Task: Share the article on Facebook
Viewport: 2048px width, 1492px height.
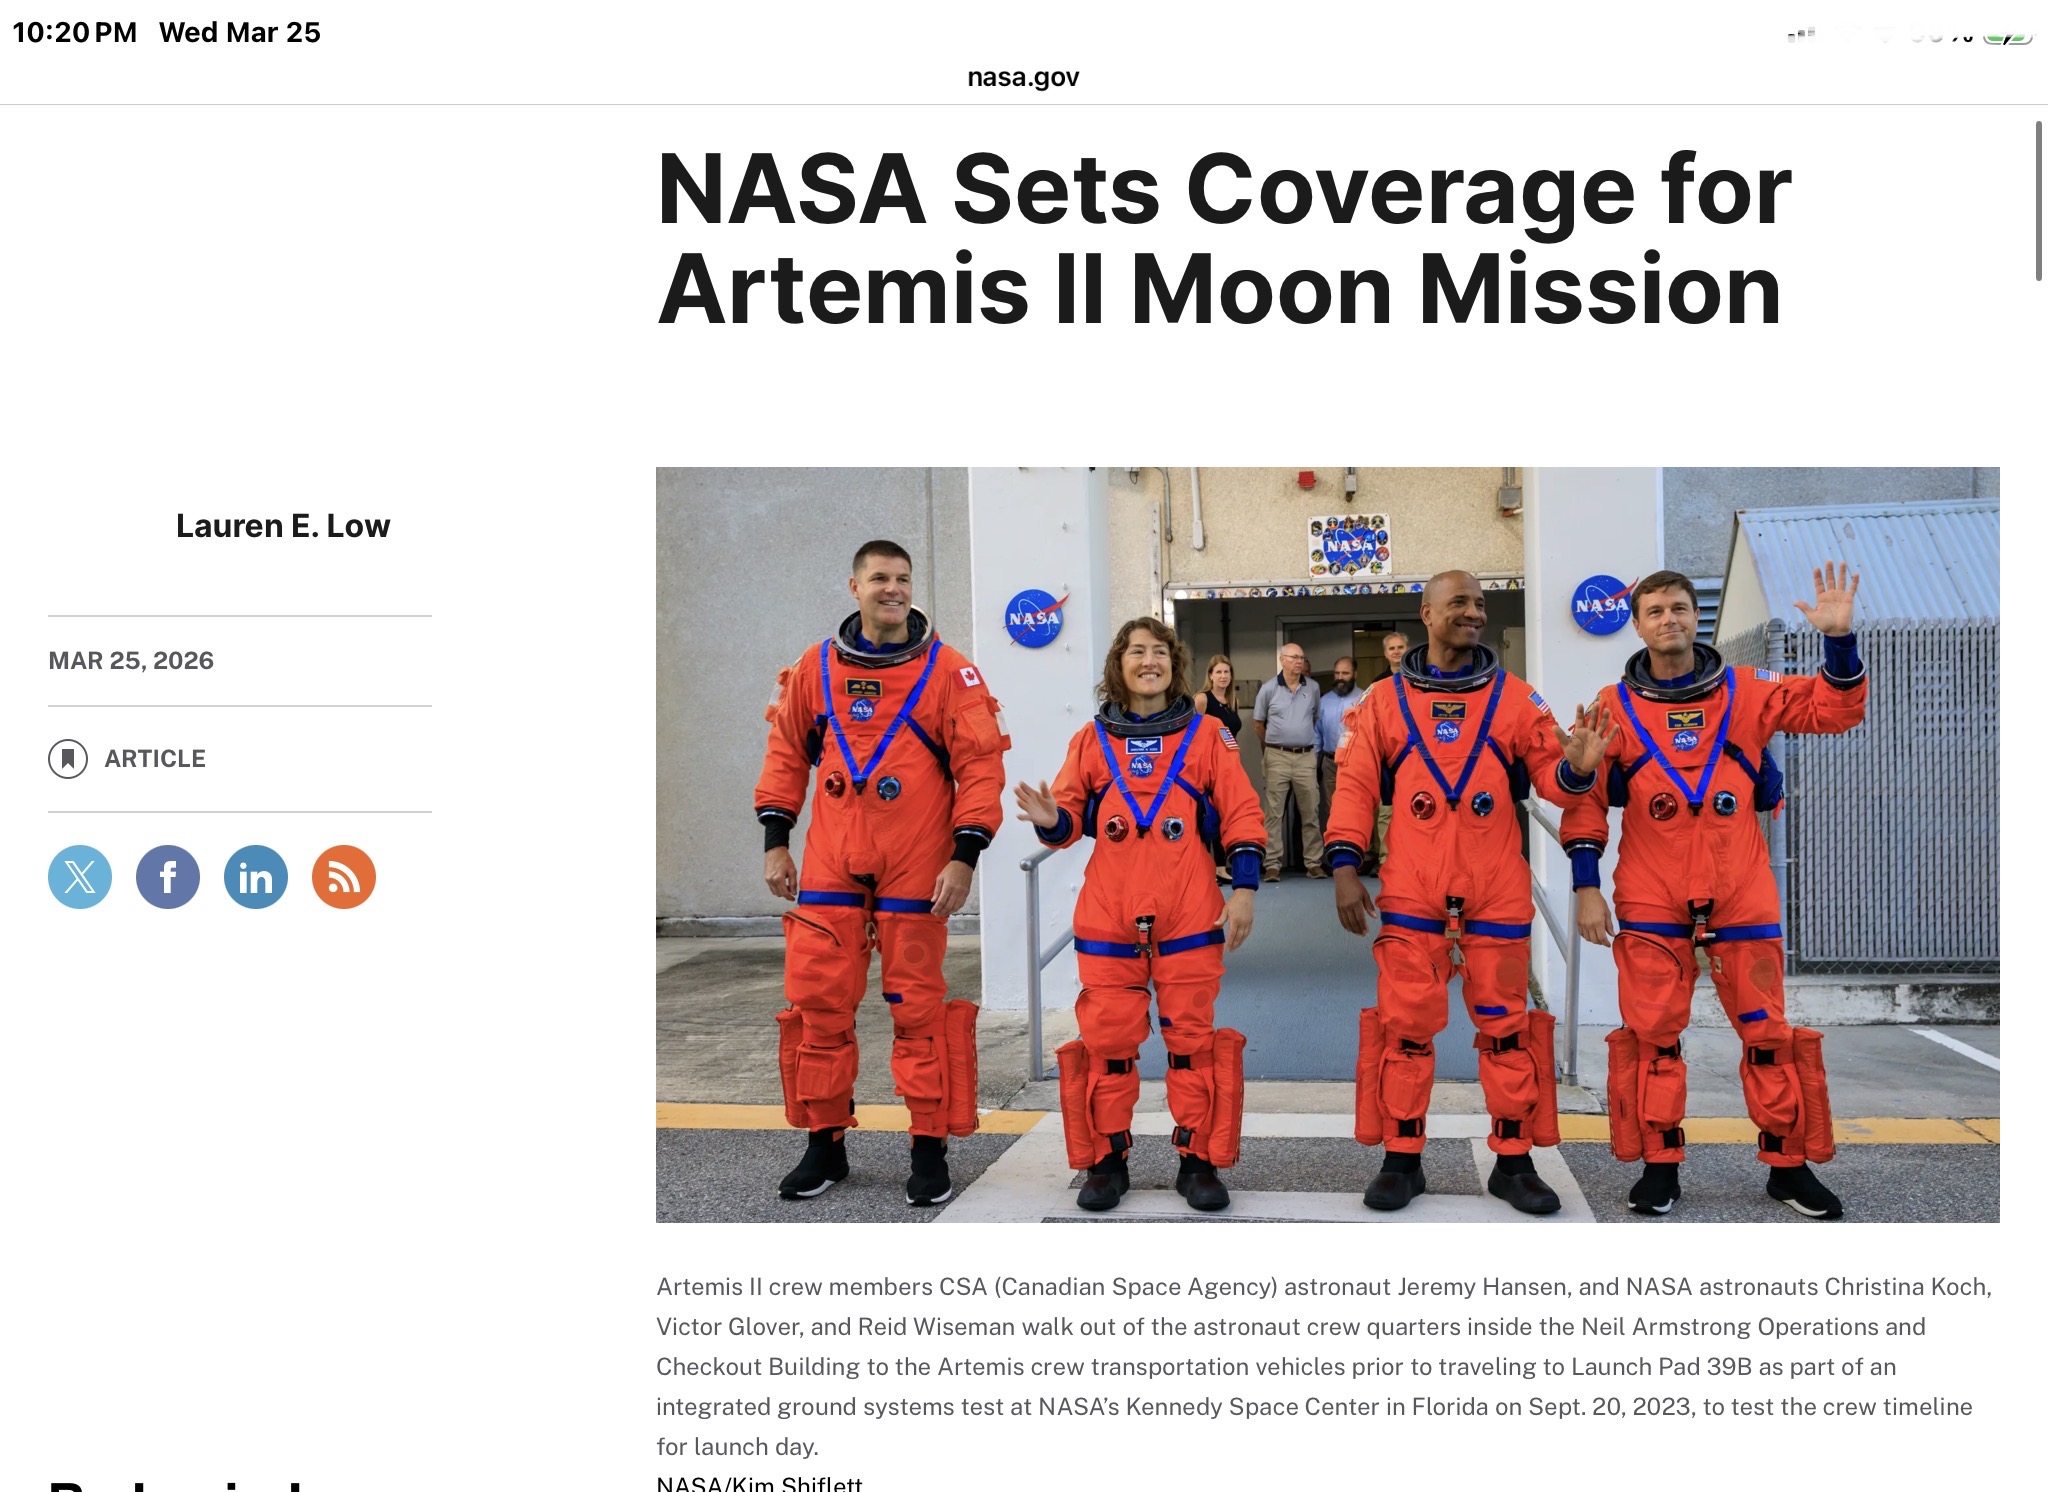Action: coord(168,877)
